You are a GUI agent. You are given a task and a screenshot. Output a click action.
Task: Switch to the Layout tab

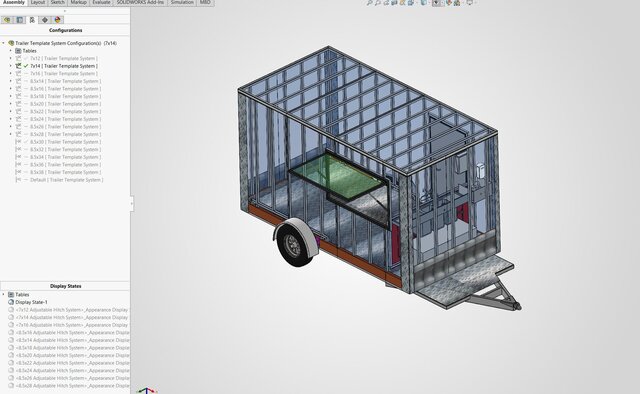tap(38, 2)
